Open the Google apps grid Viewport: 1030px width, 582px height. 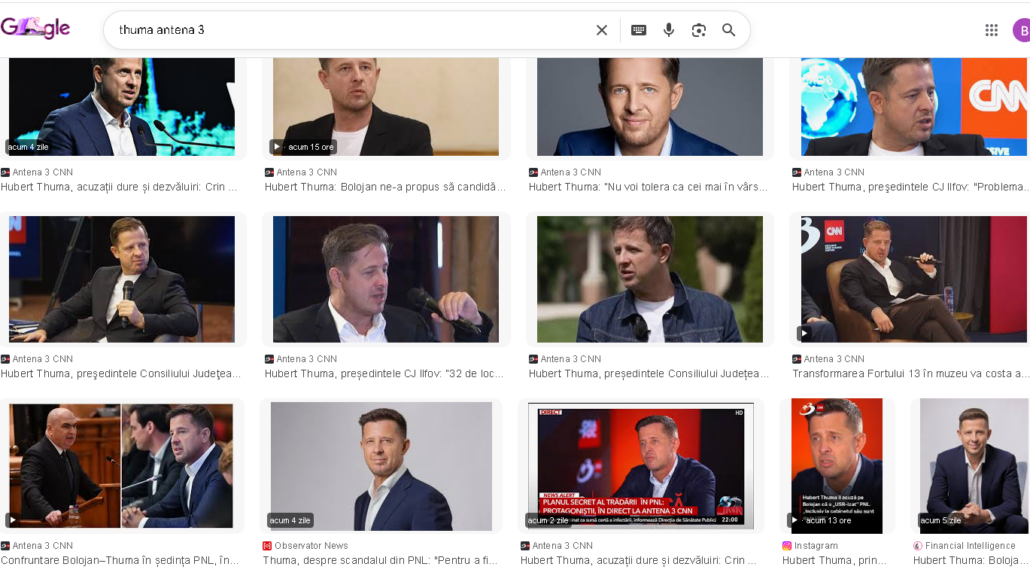(991, 30)
